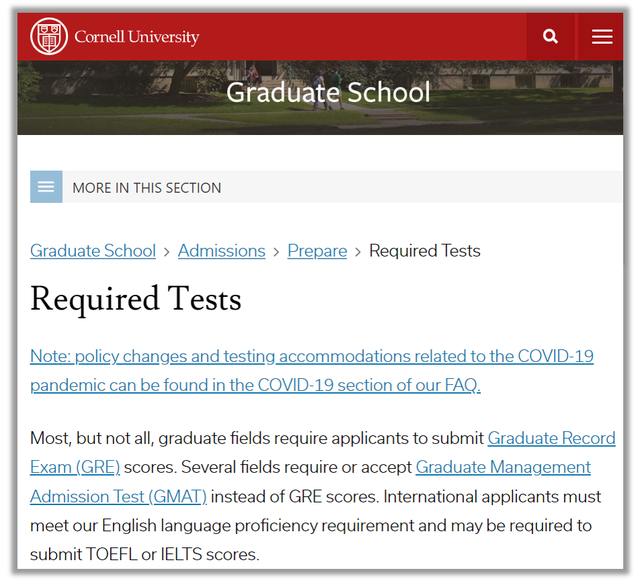Go to Prepare breadcrumb link
This screenshot has width=640, height=583.
317,251
